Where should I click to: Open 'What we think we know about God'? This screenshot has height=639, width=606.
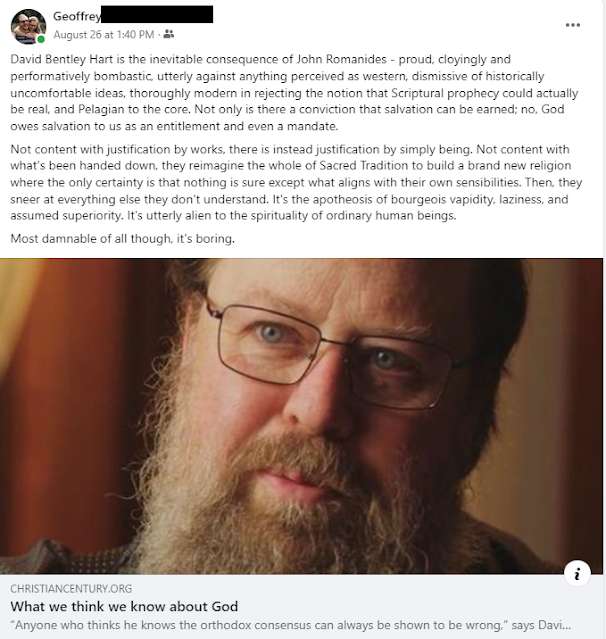pos(124,606)
